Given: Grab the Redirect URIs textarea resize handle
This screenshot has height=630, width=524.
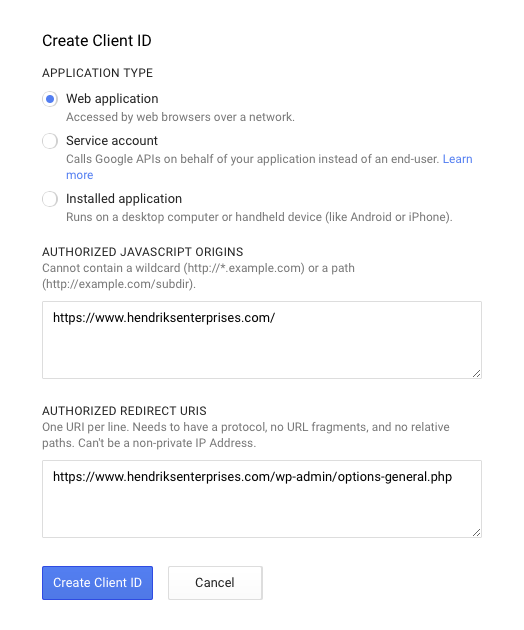Looking at the screenshot, I should [x=476, y=533].
